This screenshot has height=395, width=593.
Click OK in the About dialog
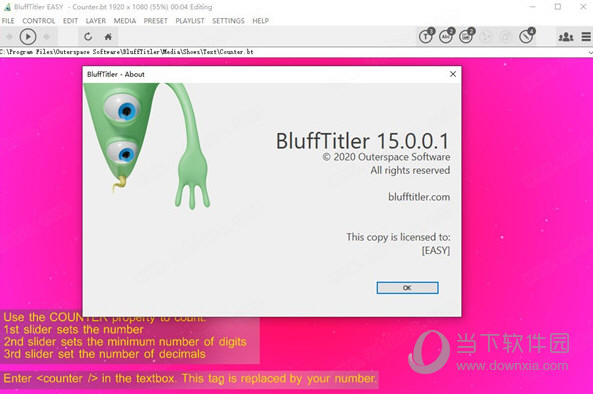pos(407,288)
